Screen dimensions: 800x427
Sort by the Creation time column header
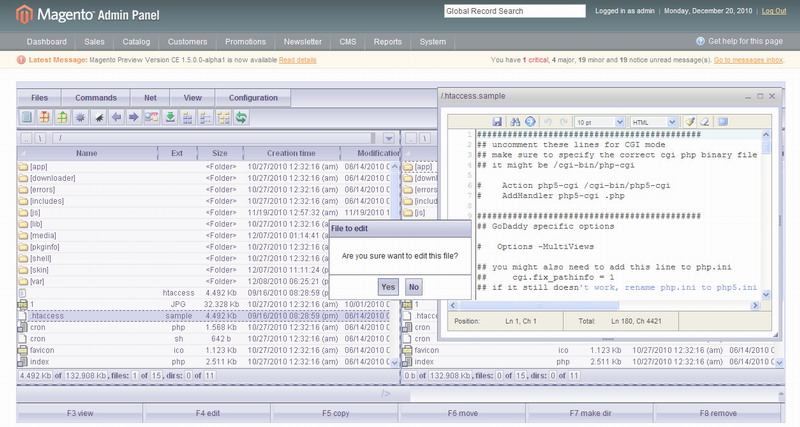[291, 153]
